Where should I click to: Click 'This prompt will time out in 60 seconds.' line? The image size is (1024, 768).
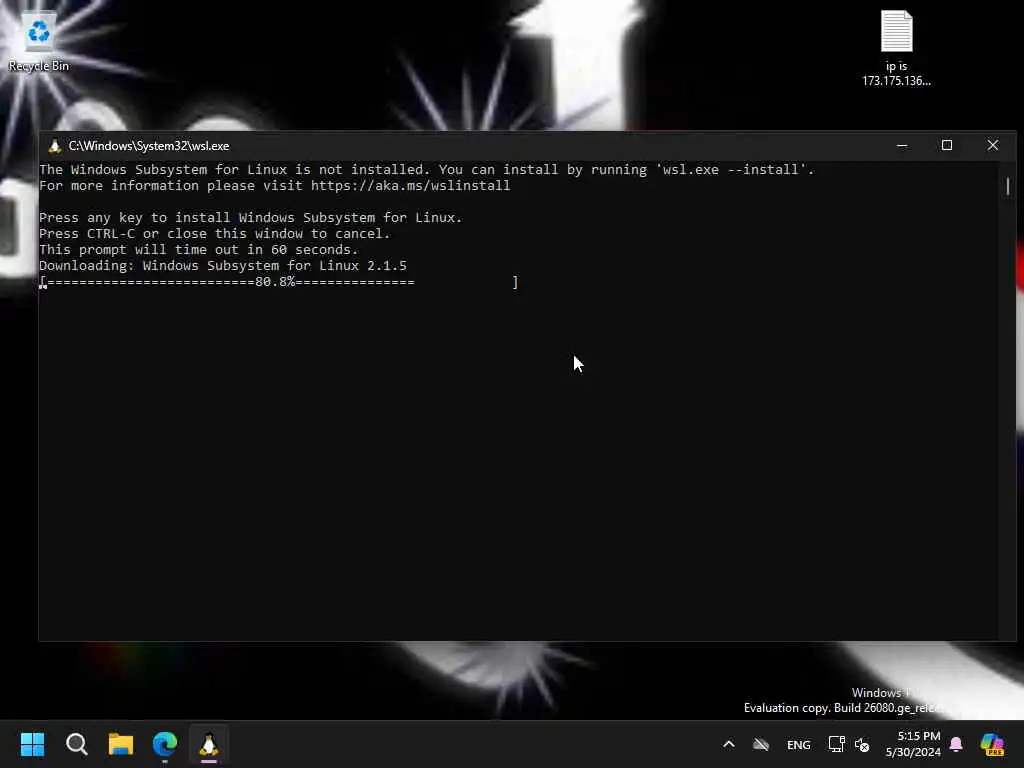pos(199,249)
